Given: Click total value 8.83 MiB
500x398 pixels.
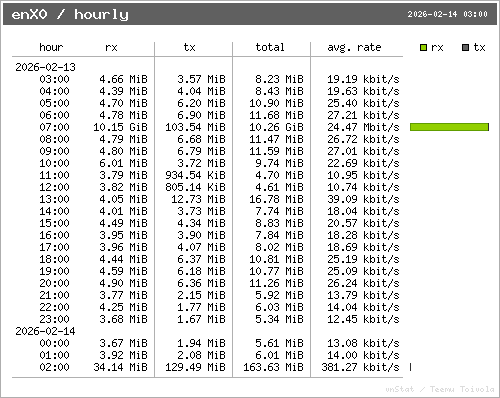Looking at the screenshot, I should [x=279, y=223].
